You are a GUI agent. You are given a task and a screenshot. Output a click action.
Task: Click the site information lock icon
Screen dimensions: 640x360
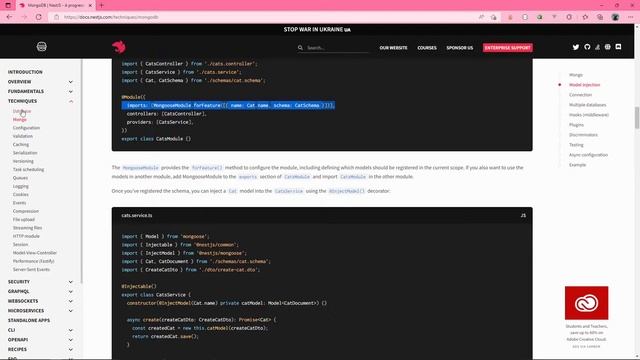[x=56, y=17]
